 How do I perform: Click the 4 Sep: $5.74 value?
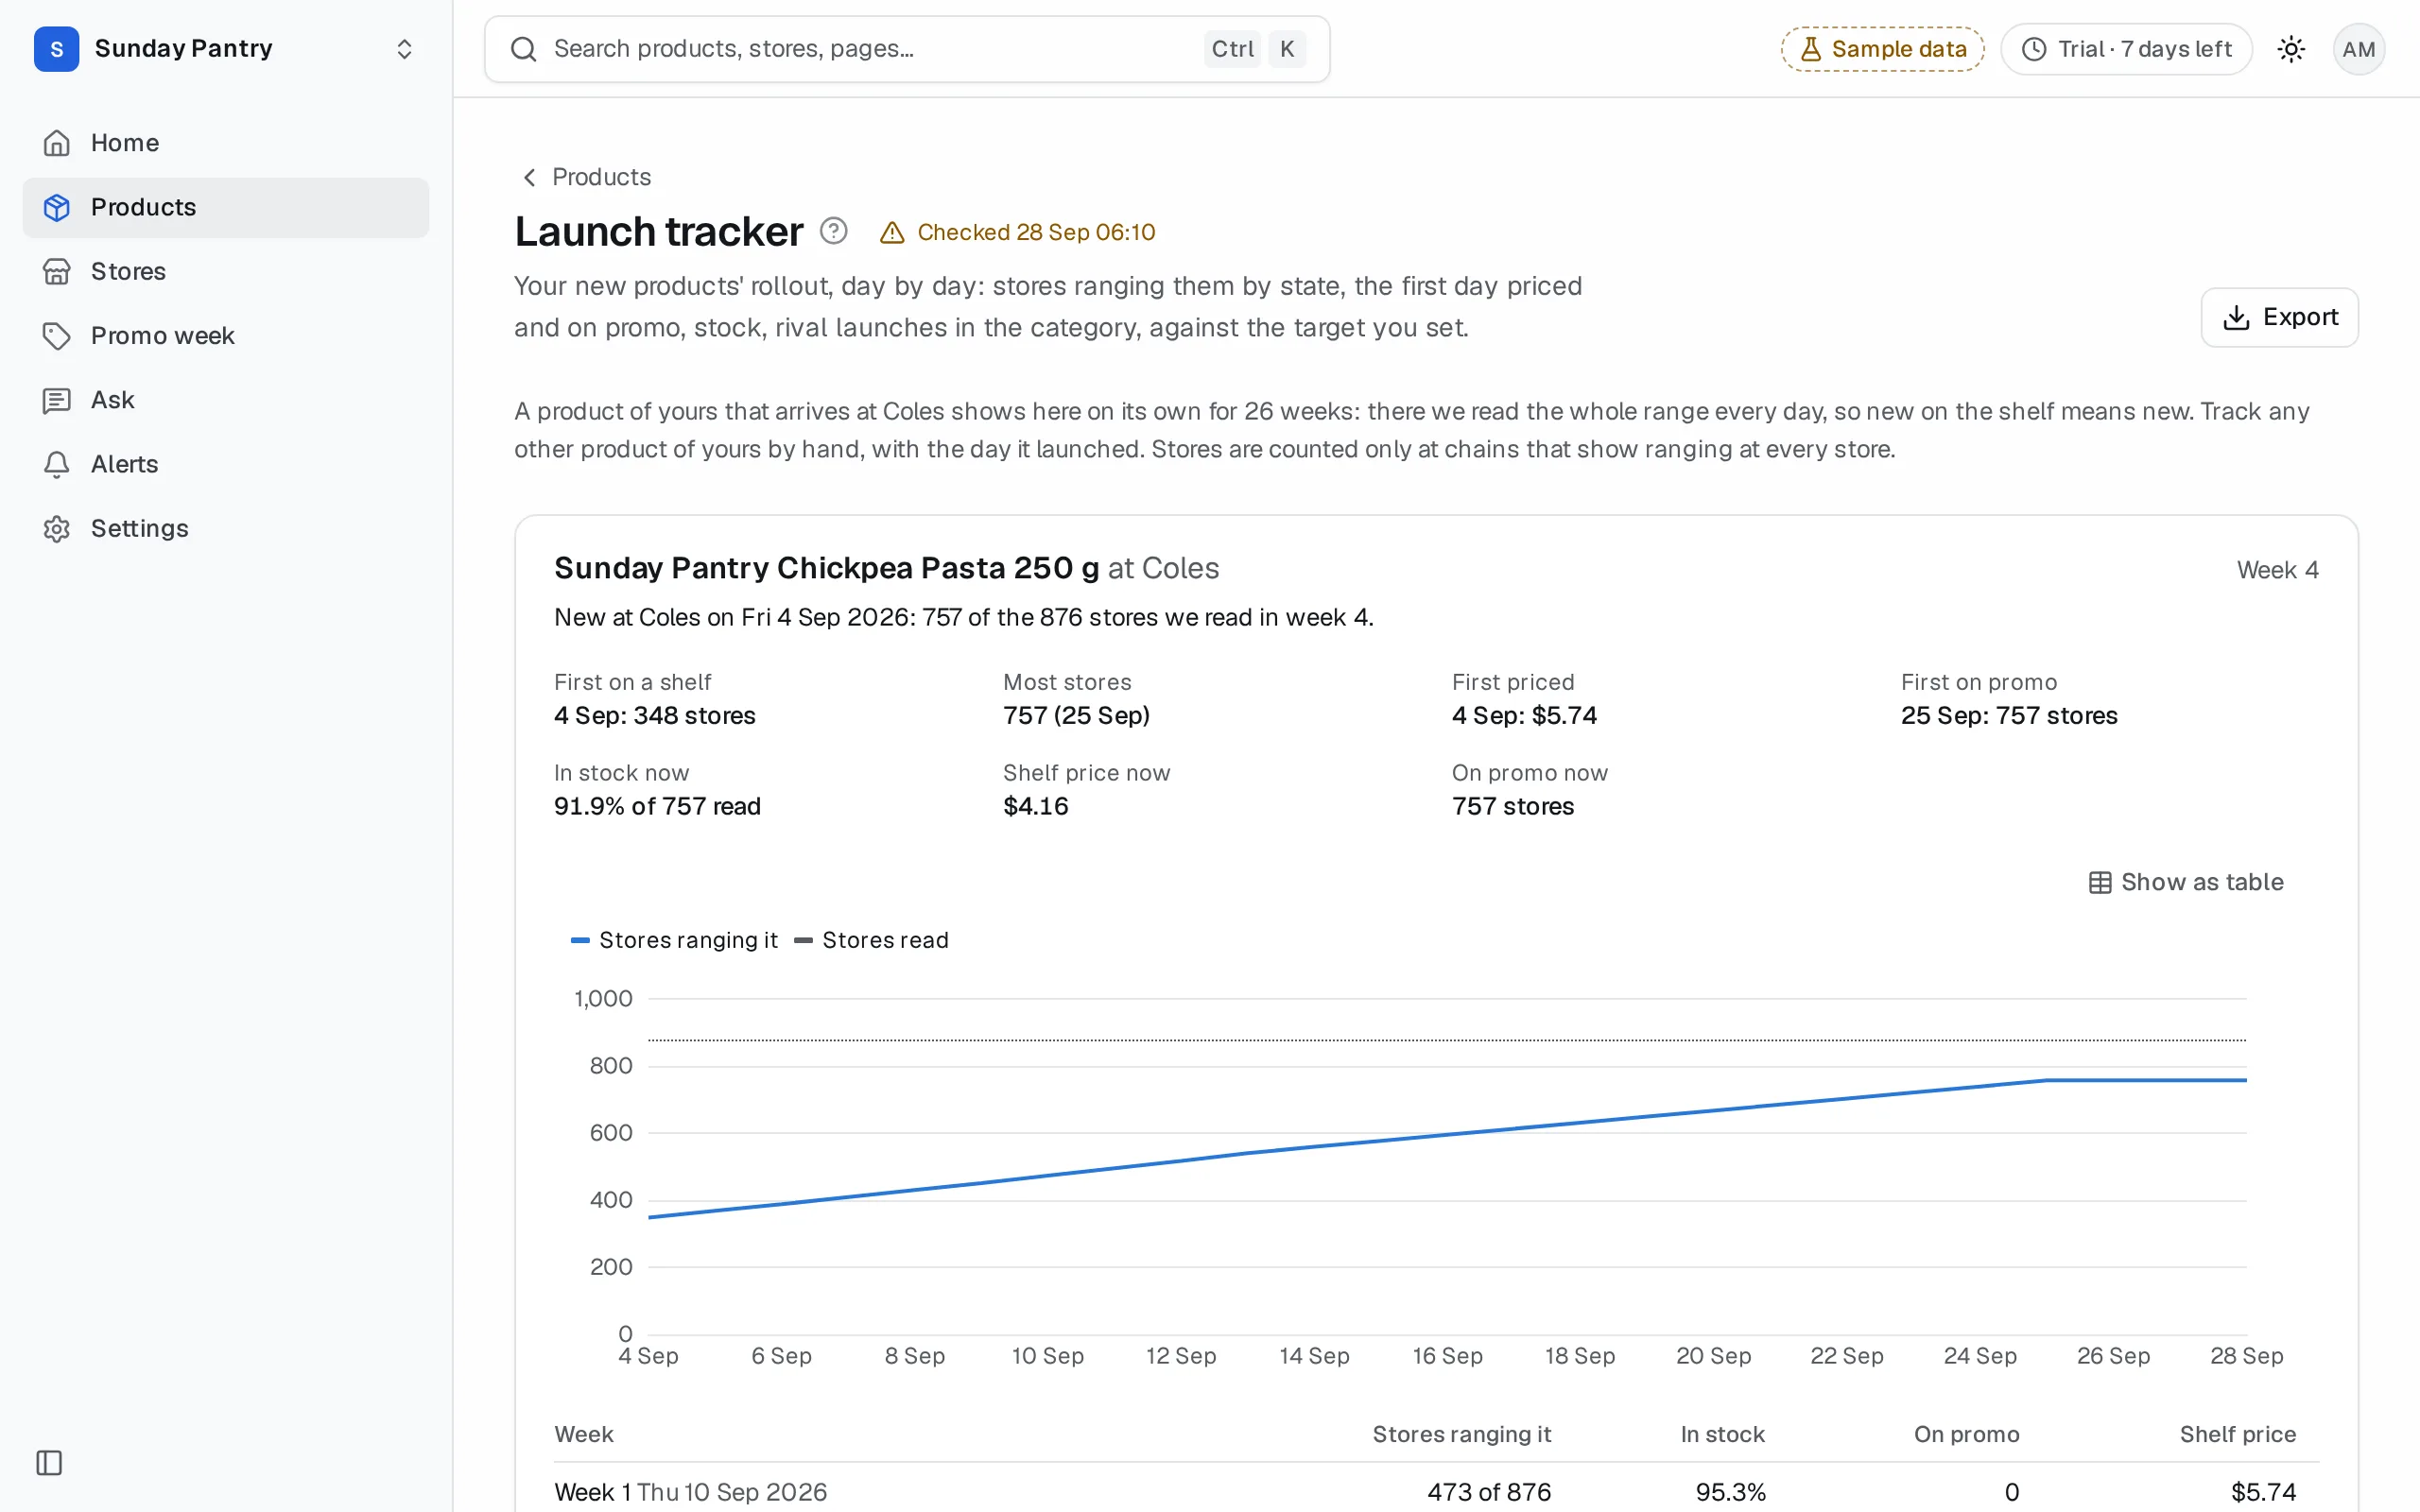[1524, 715]
